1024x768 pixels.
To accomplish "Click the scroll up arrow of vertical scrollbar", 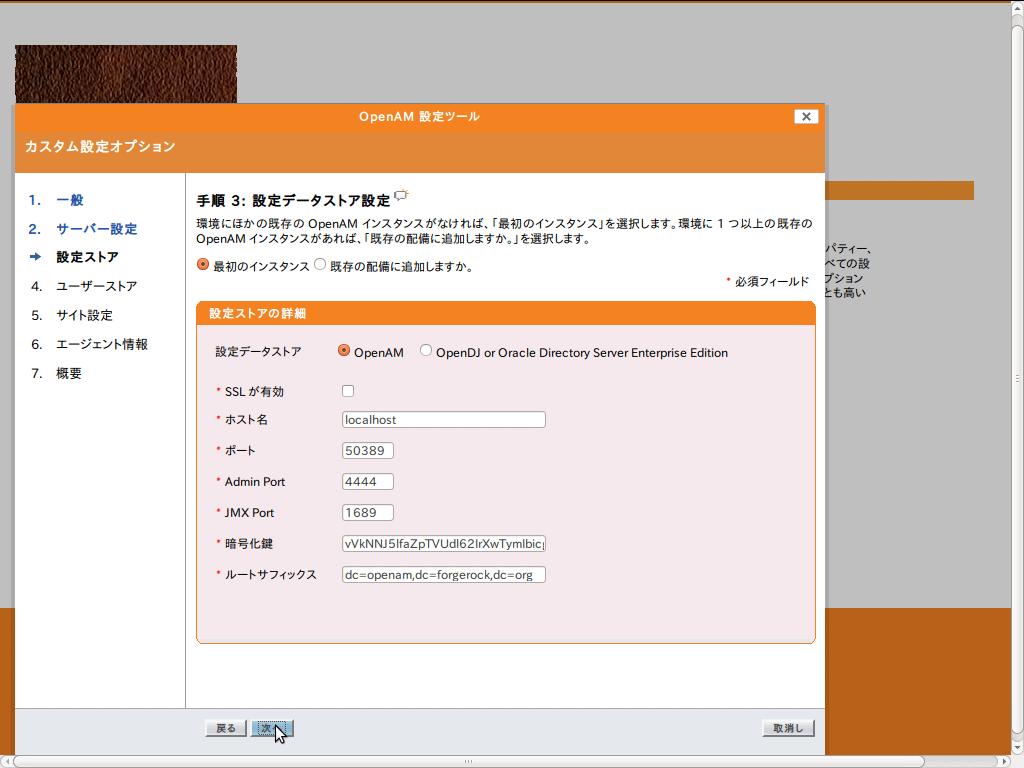I will [x=1017, y=8].
